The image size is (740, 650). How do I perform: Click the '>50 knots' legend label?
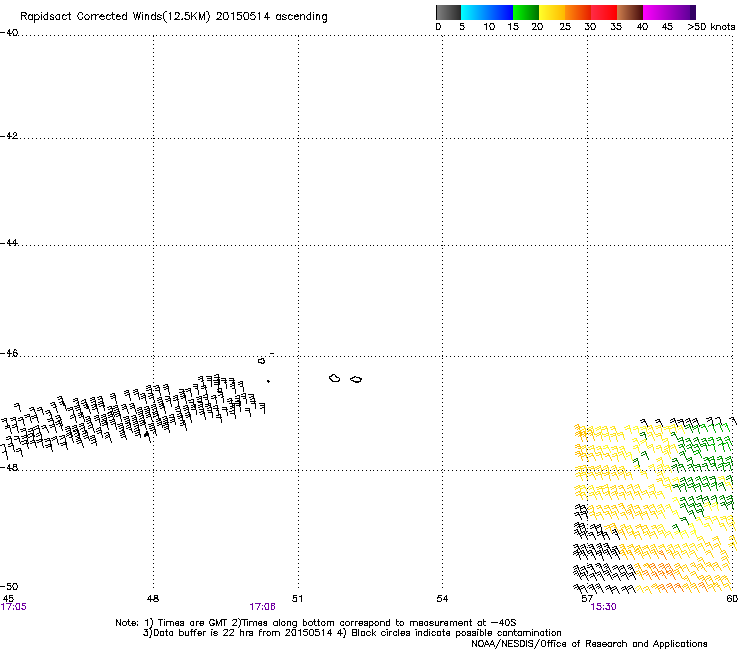(x=711, y=27)
